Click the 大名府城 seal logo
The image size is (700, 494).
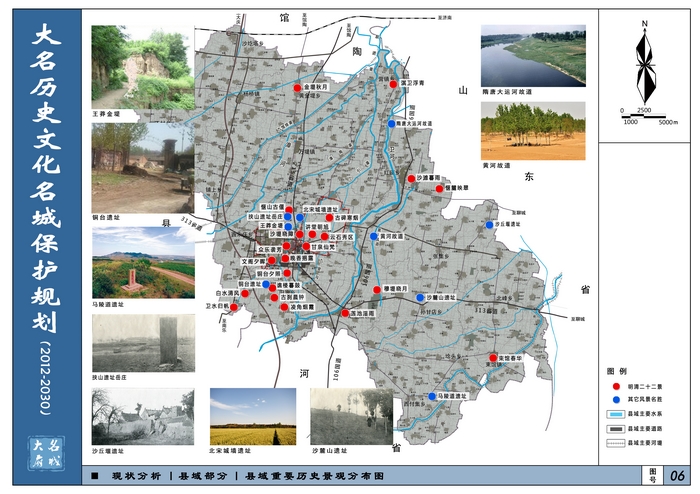coord(46,453)
